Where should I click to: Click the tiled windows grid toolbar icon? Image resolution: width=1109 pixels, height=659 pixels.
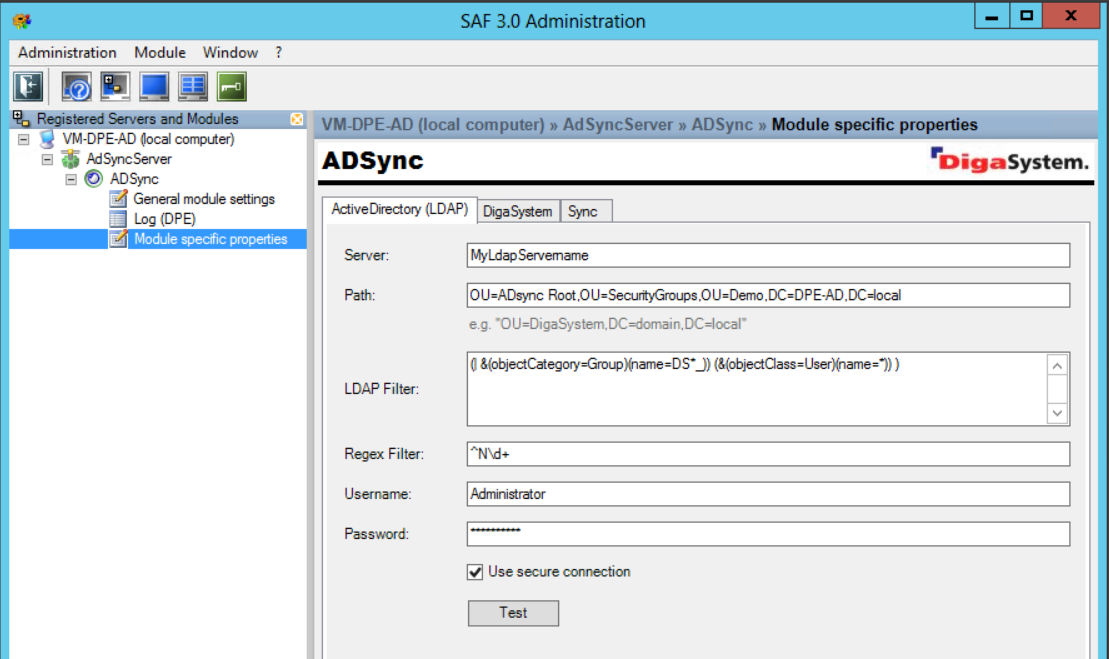click(x=193, y=87)
